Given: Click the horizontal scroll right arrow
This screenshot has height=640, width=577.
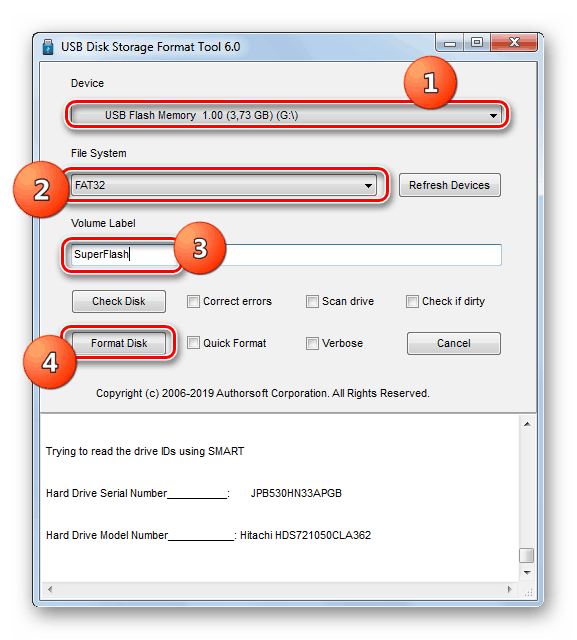Looking at the screenshot, I should click(x=509, y=589).
